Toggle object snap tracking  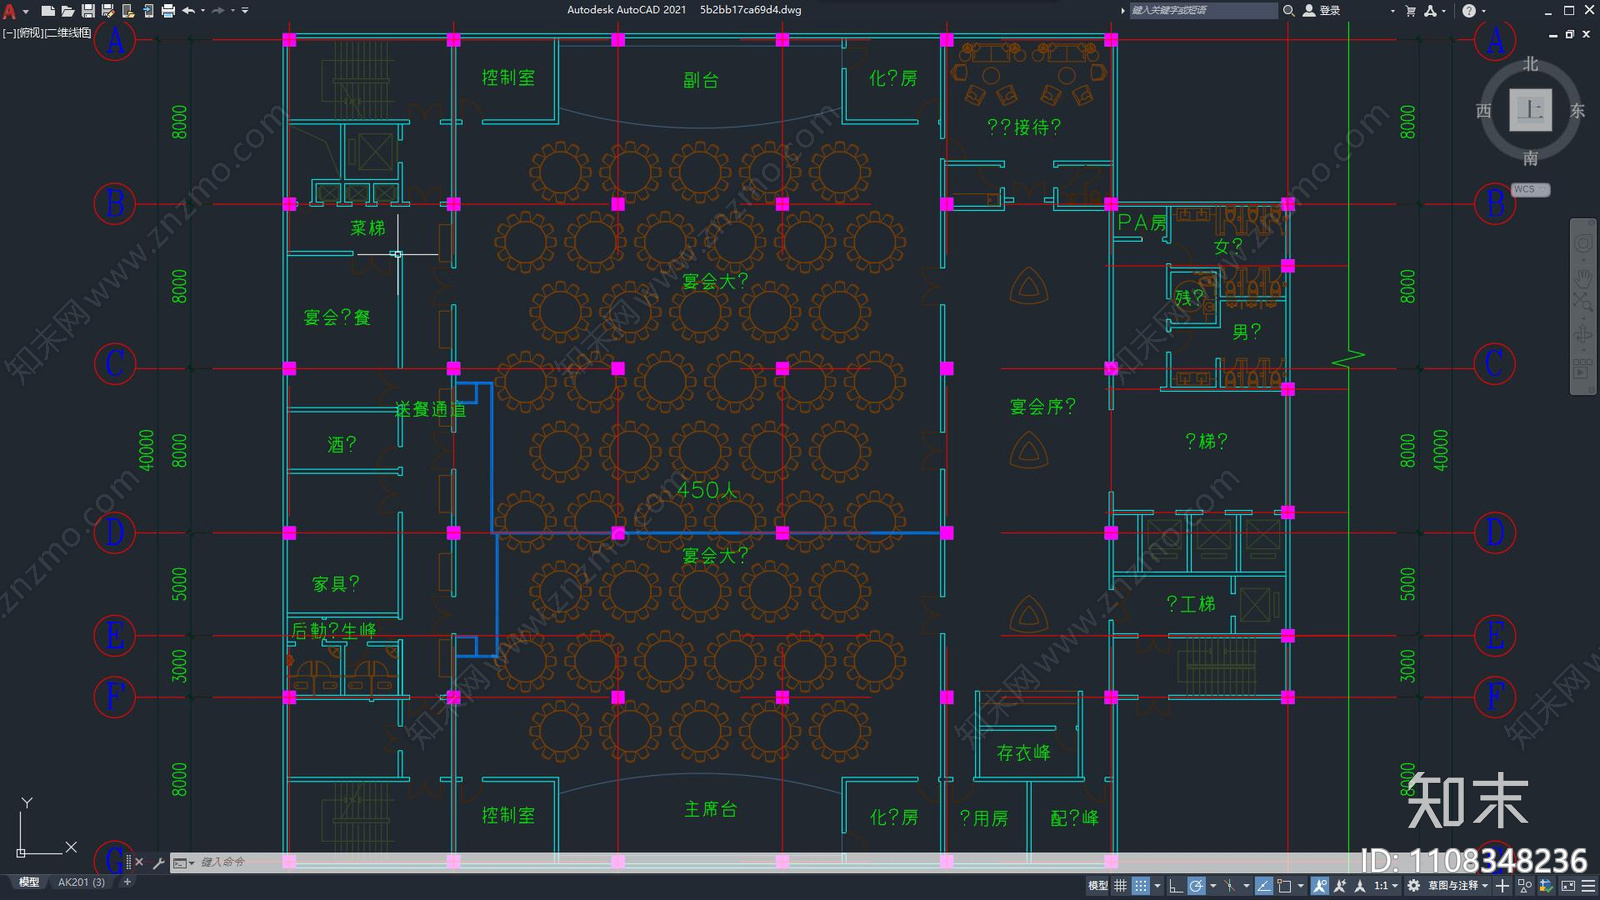coord(1264,886)
